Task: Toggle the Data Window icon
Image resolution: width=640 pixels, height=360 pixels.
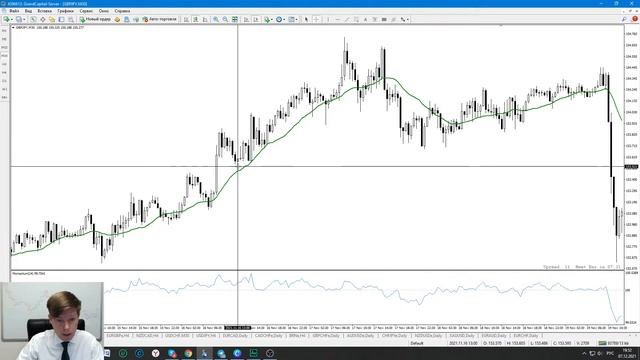Action: pos(42,19)
